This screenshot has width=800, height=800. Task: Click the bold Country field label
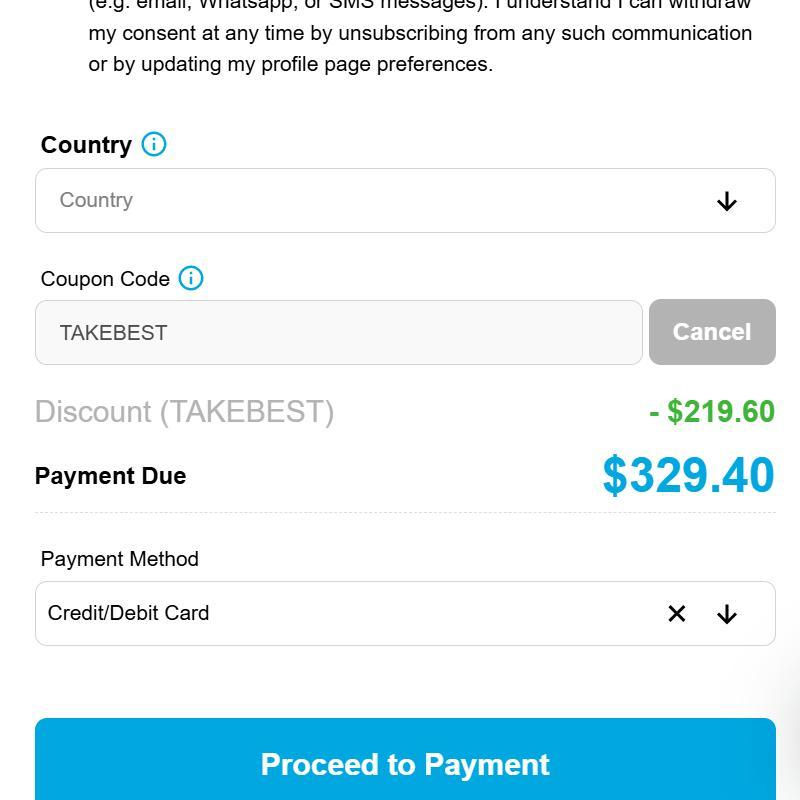pyautogui.click(x=86, y=145)
